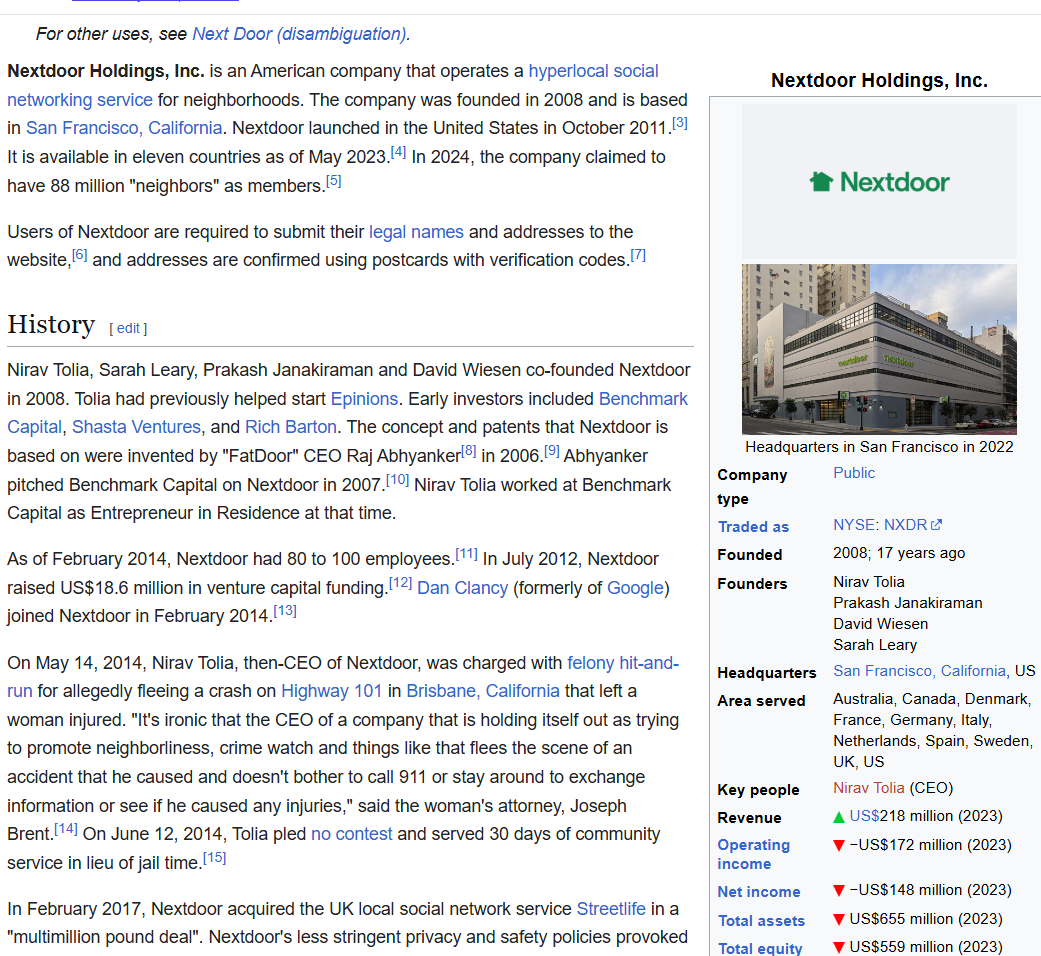Click the red decrease arrow beside Total assets
The width and height of the screenshot is (1041, 956).
coord(839,919)
